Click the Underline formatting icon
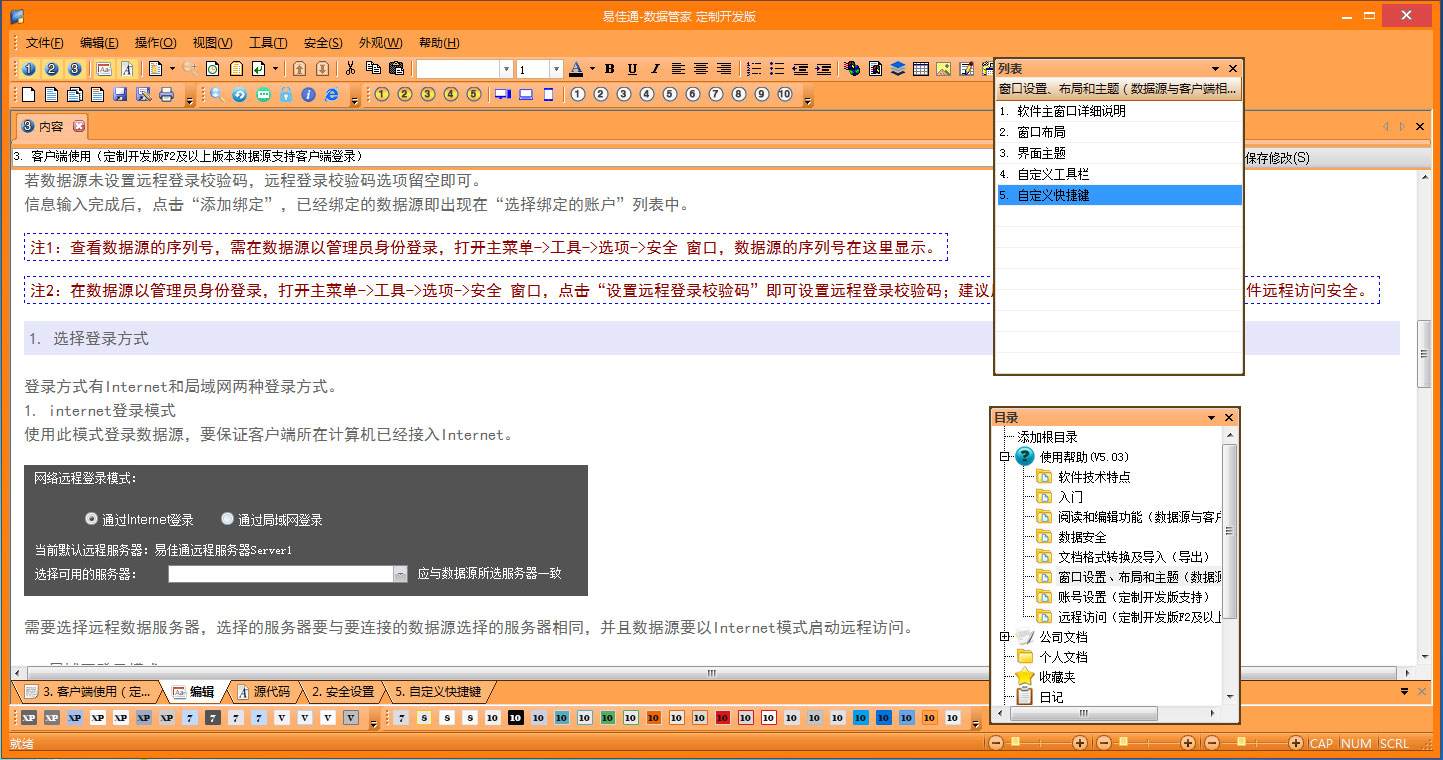Screen dimensions: 1443x760 [632, 69]
